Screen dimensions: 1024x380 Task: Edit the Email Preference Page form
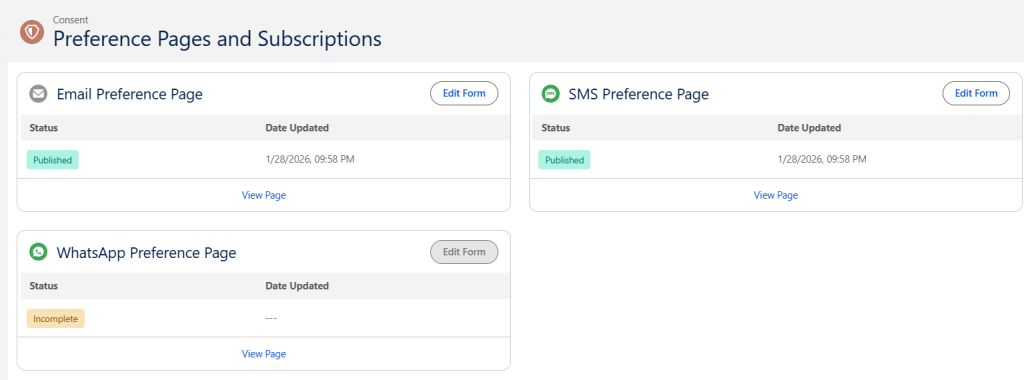click(464, 93)
